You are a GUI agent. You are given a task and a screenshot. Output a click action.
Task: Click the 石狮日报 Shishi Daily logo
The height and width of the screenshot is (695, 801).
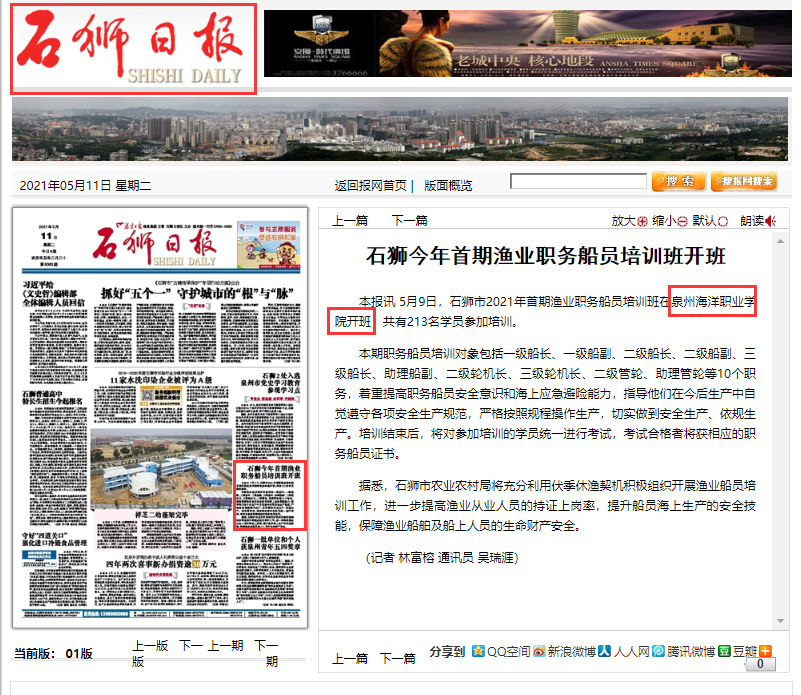(x=134, y=48)
